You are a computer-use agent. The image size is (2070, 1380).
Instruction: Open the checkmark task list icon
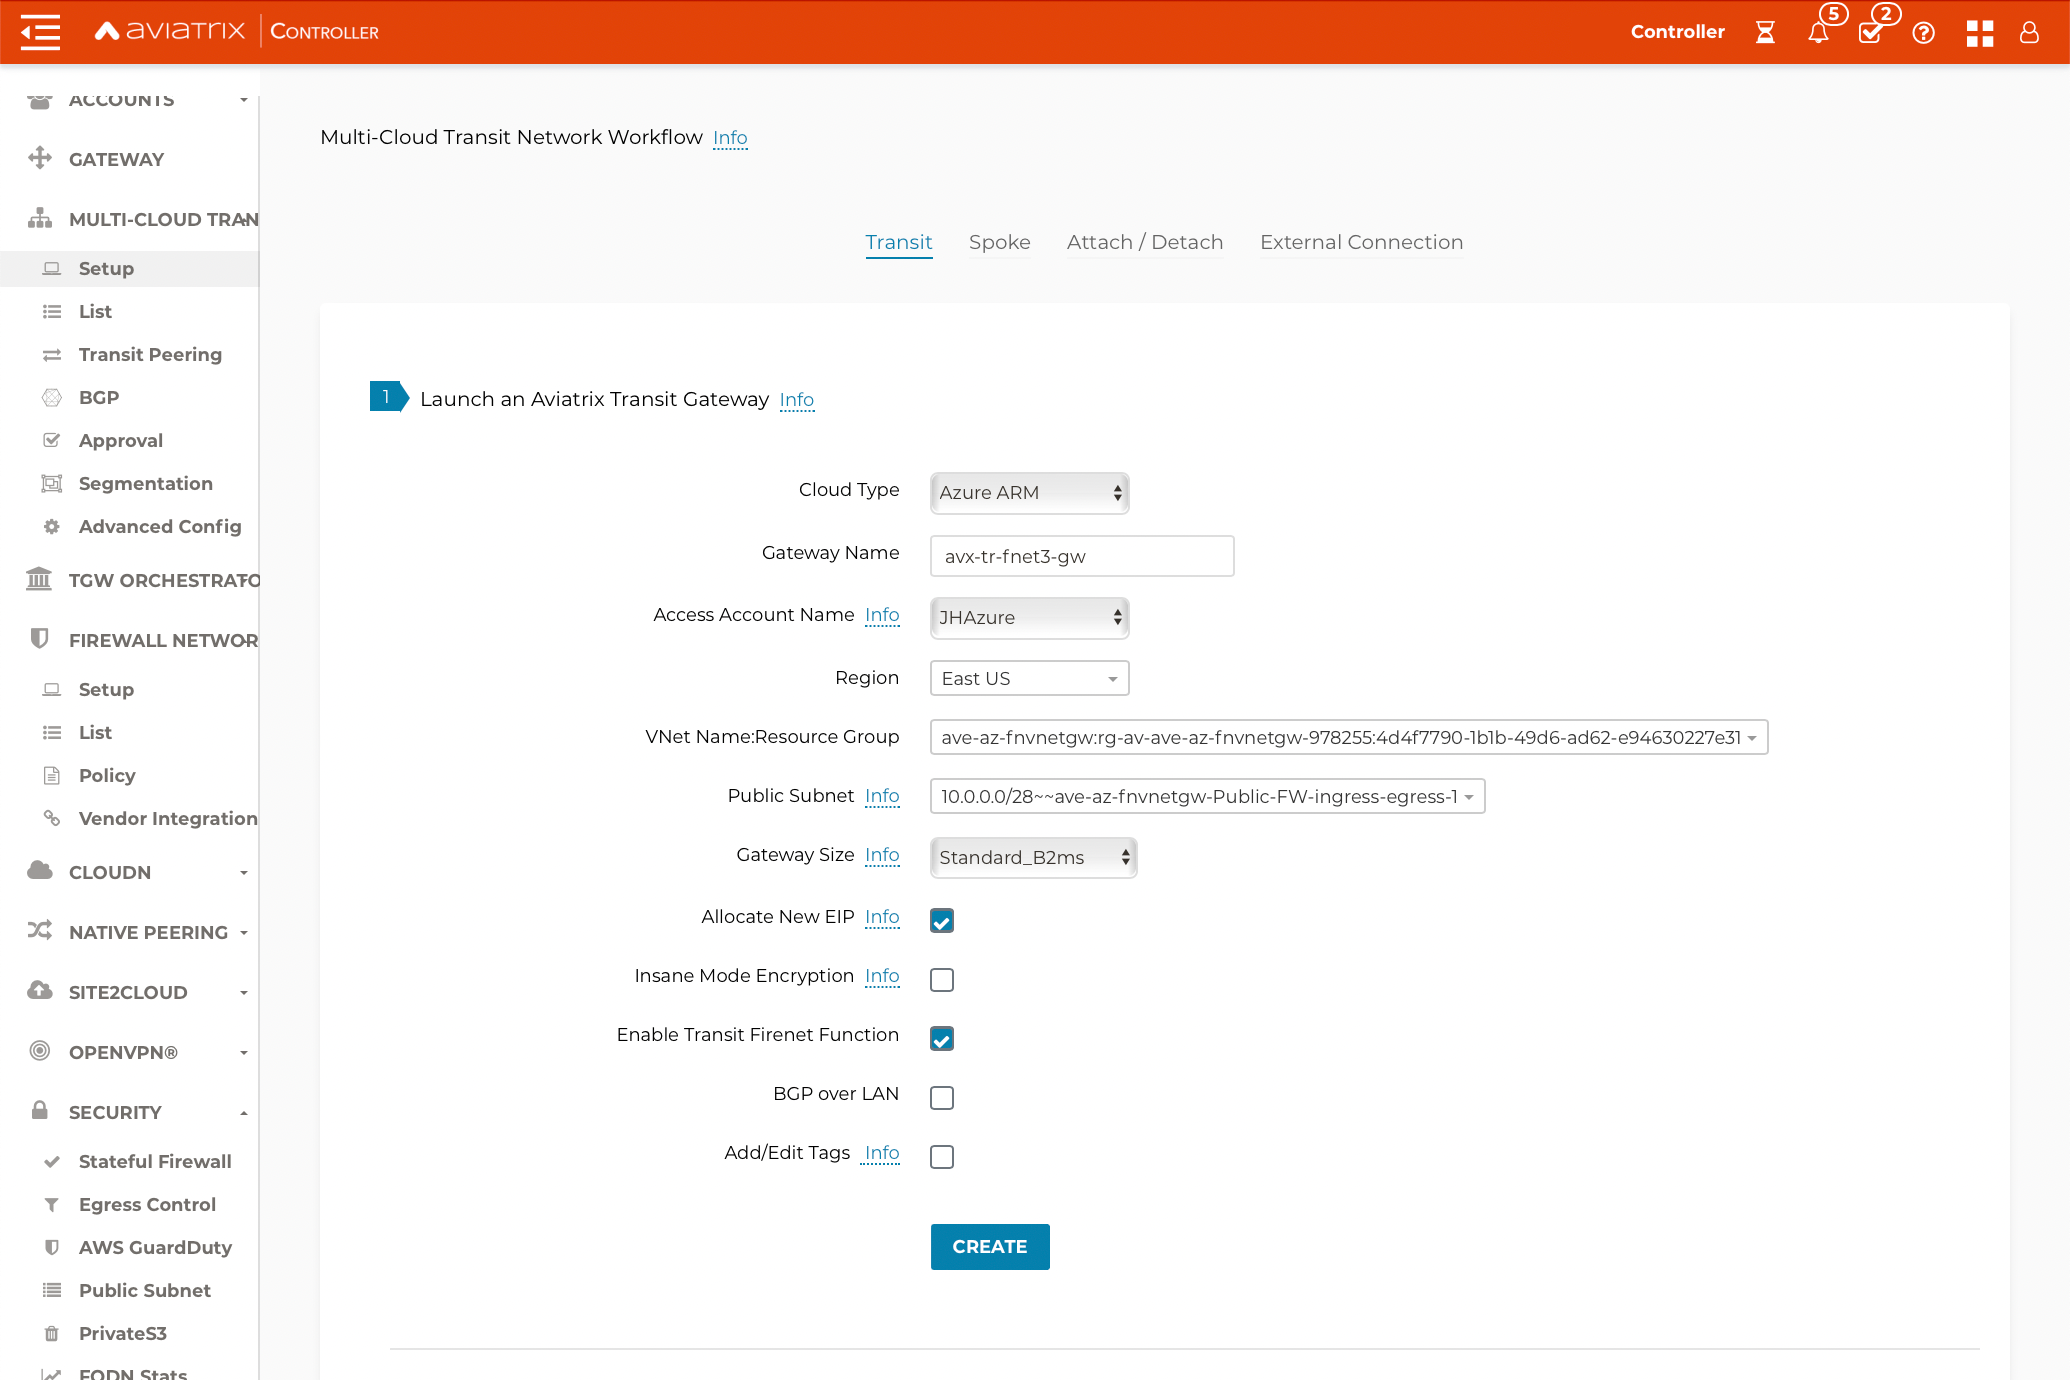[x=1870, y=32]
